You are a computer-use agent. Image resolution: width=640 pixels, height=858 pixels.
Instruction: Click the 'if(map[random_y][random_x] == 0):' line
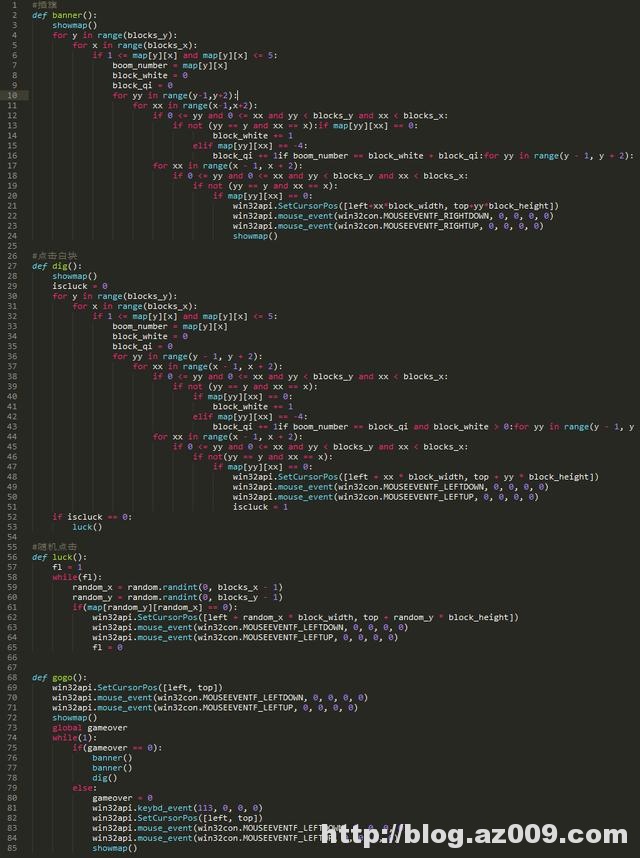pyautogui.click(x=155, y=607)
